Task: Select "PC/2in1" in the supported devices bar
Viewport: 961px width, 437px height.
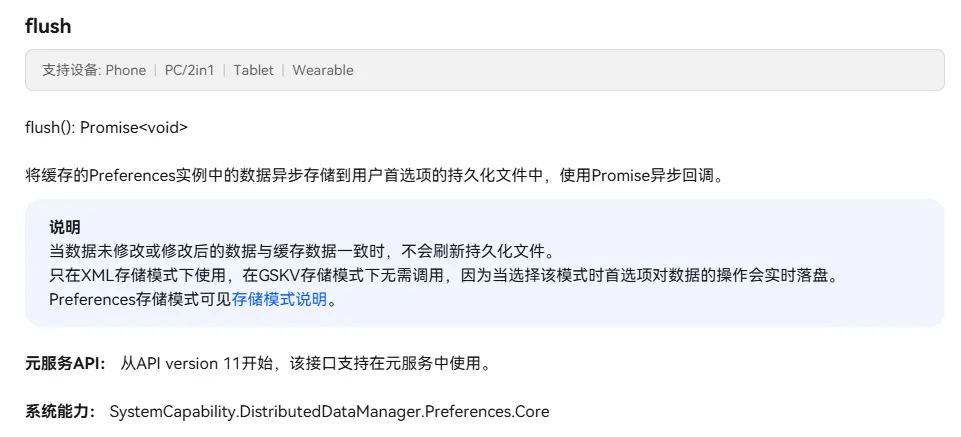Action: [189, 70]
